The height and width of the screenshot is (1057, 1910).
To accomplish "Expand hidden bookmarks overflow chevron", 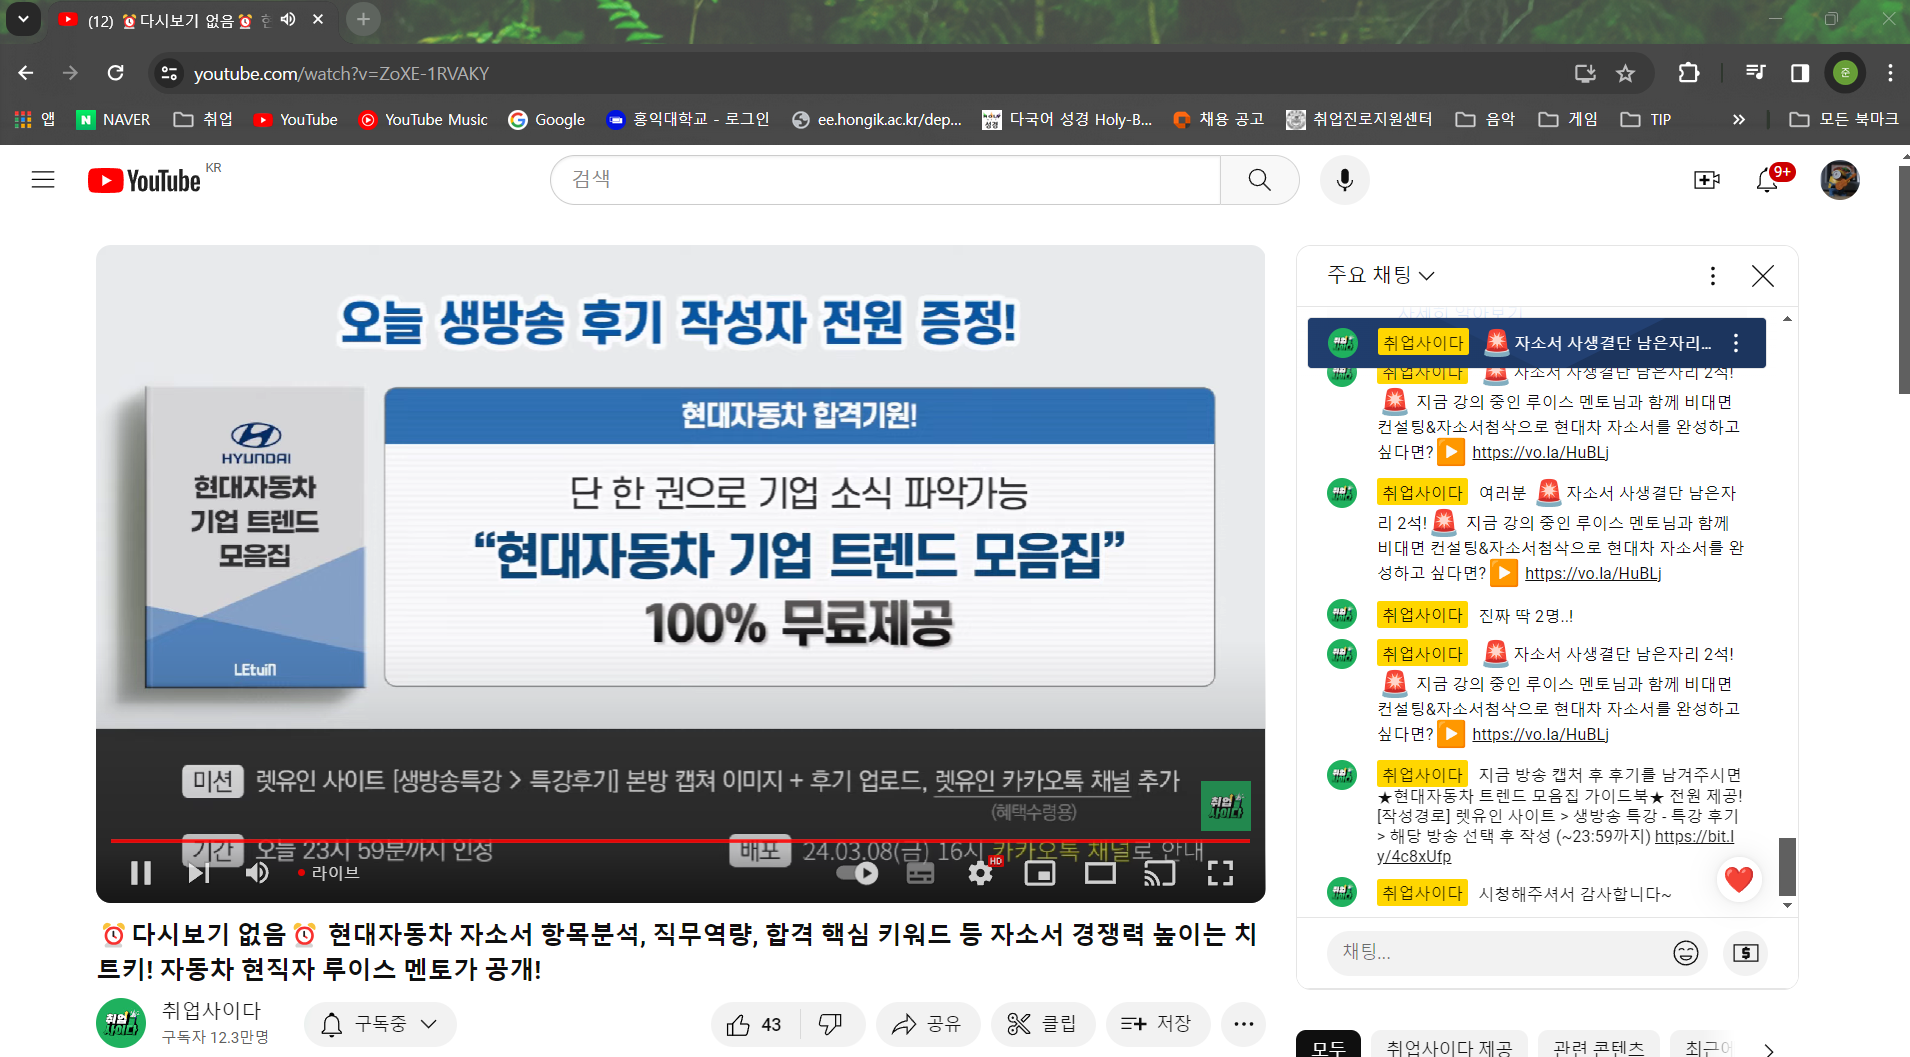I will [1739, 120].
